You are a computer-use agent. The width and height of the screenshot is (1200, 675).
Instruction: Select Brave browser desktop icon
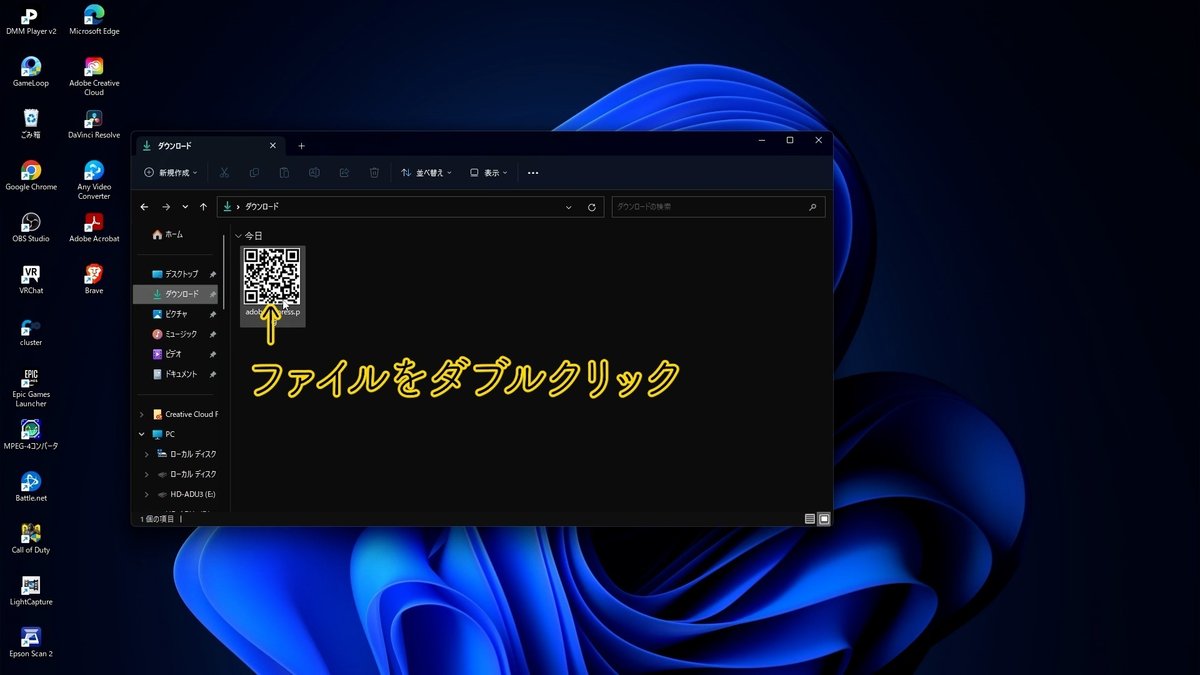[x=94, y=280]
